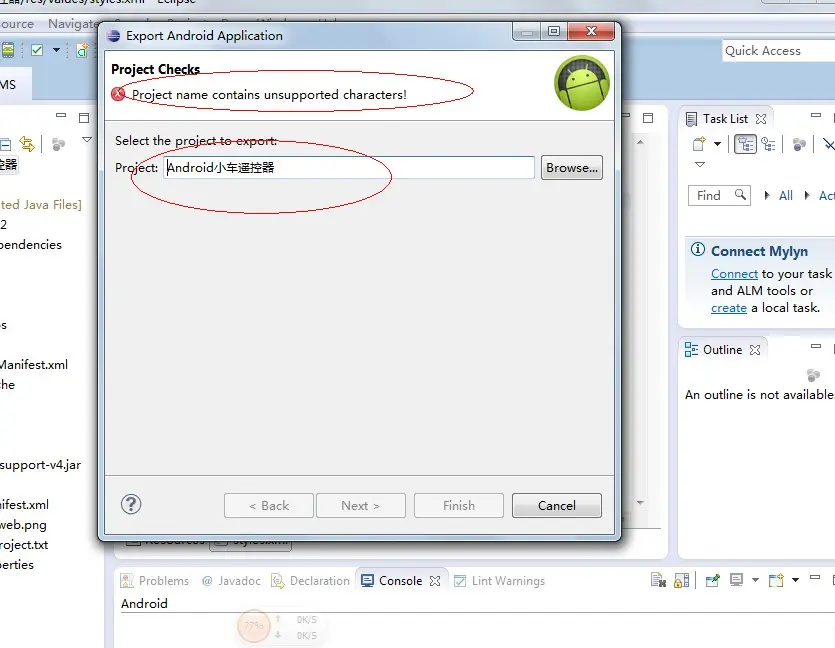Click the Browse... button
The height and width of the screenshot is (648, 835).
point(572,168)
